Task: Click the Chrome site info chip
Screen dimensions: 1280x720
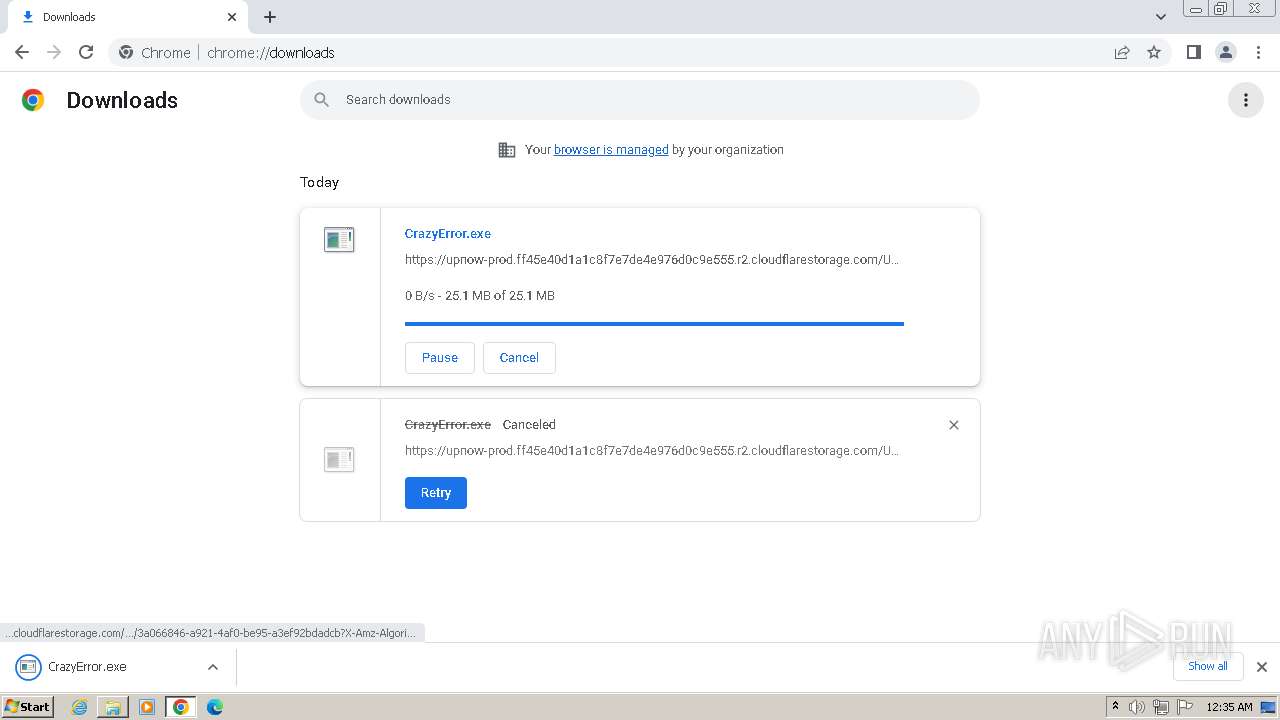Action: coord(154,52)
